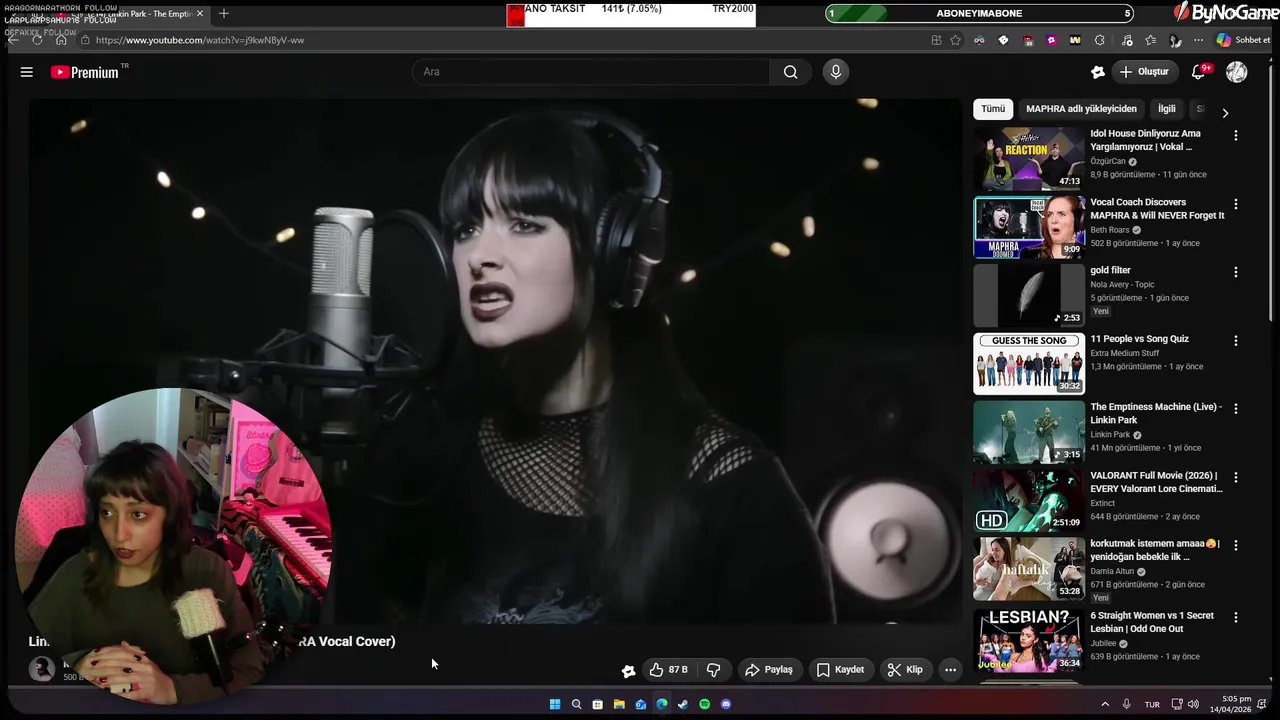
Task: Open VALORANT Full Movie thumbnail
Action: 1029,500
